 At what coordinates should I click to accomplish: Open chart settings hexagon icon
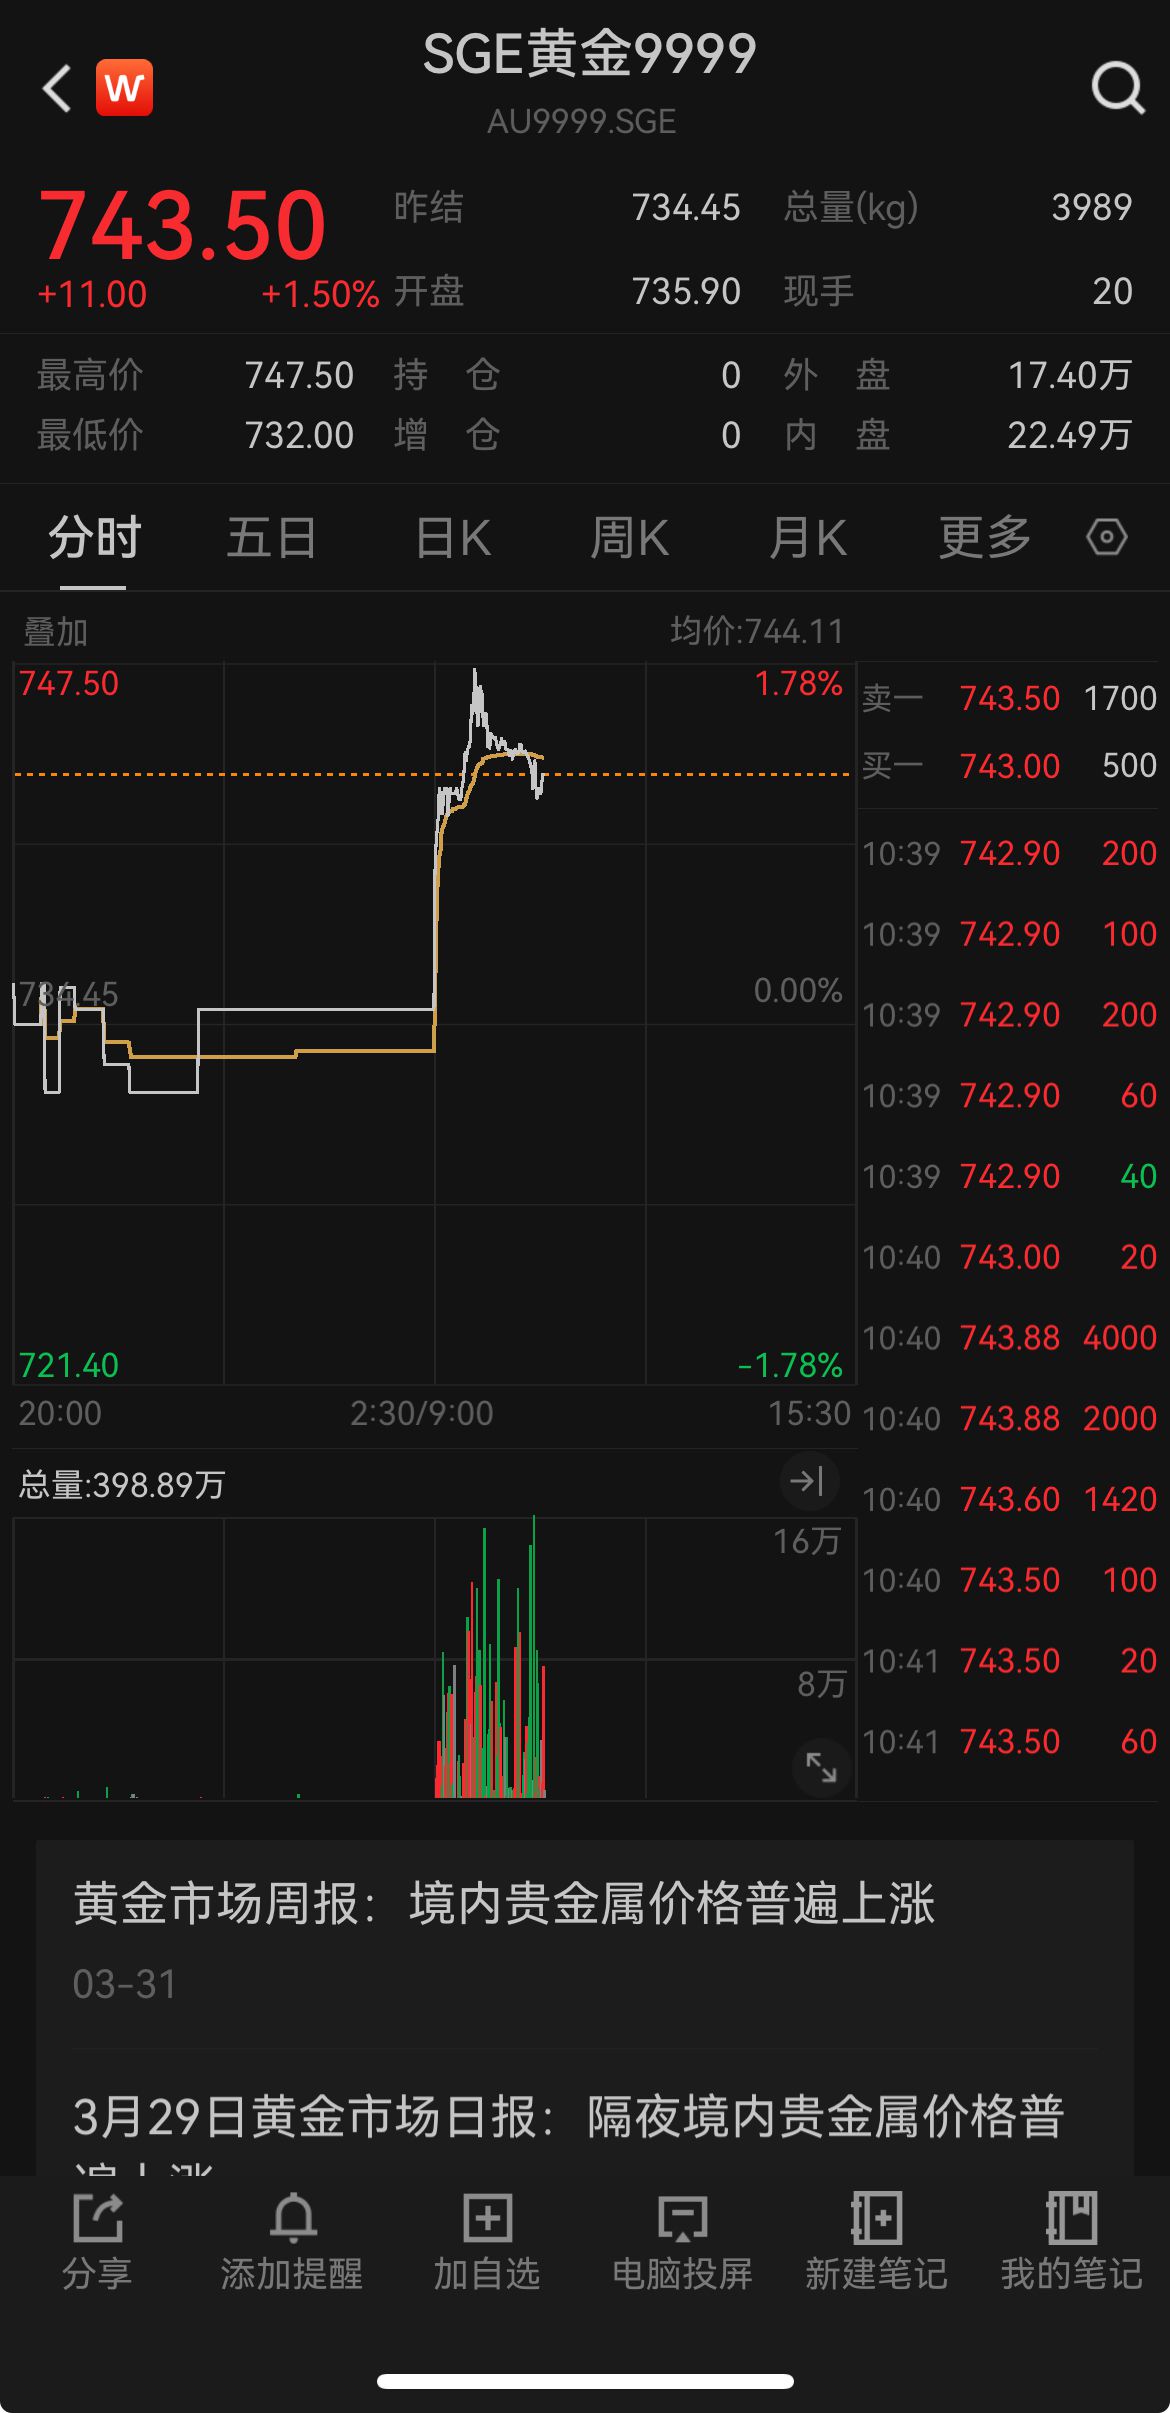(x=1106, y=537)
